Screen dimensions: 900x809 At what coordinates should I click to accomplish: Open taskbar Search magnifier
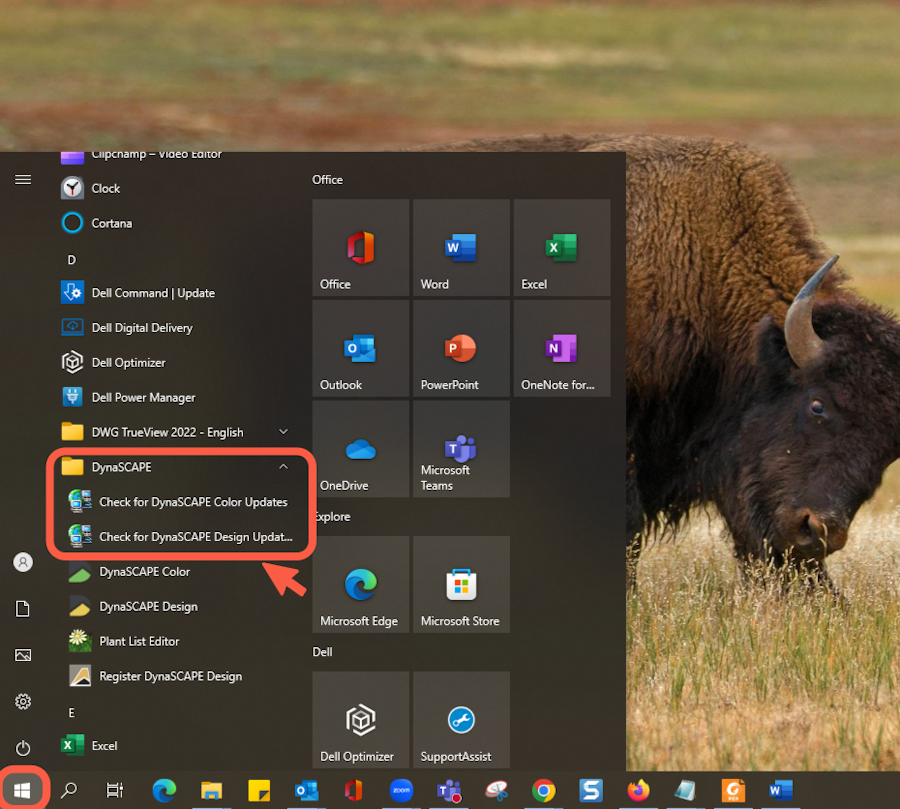point(69,791)
